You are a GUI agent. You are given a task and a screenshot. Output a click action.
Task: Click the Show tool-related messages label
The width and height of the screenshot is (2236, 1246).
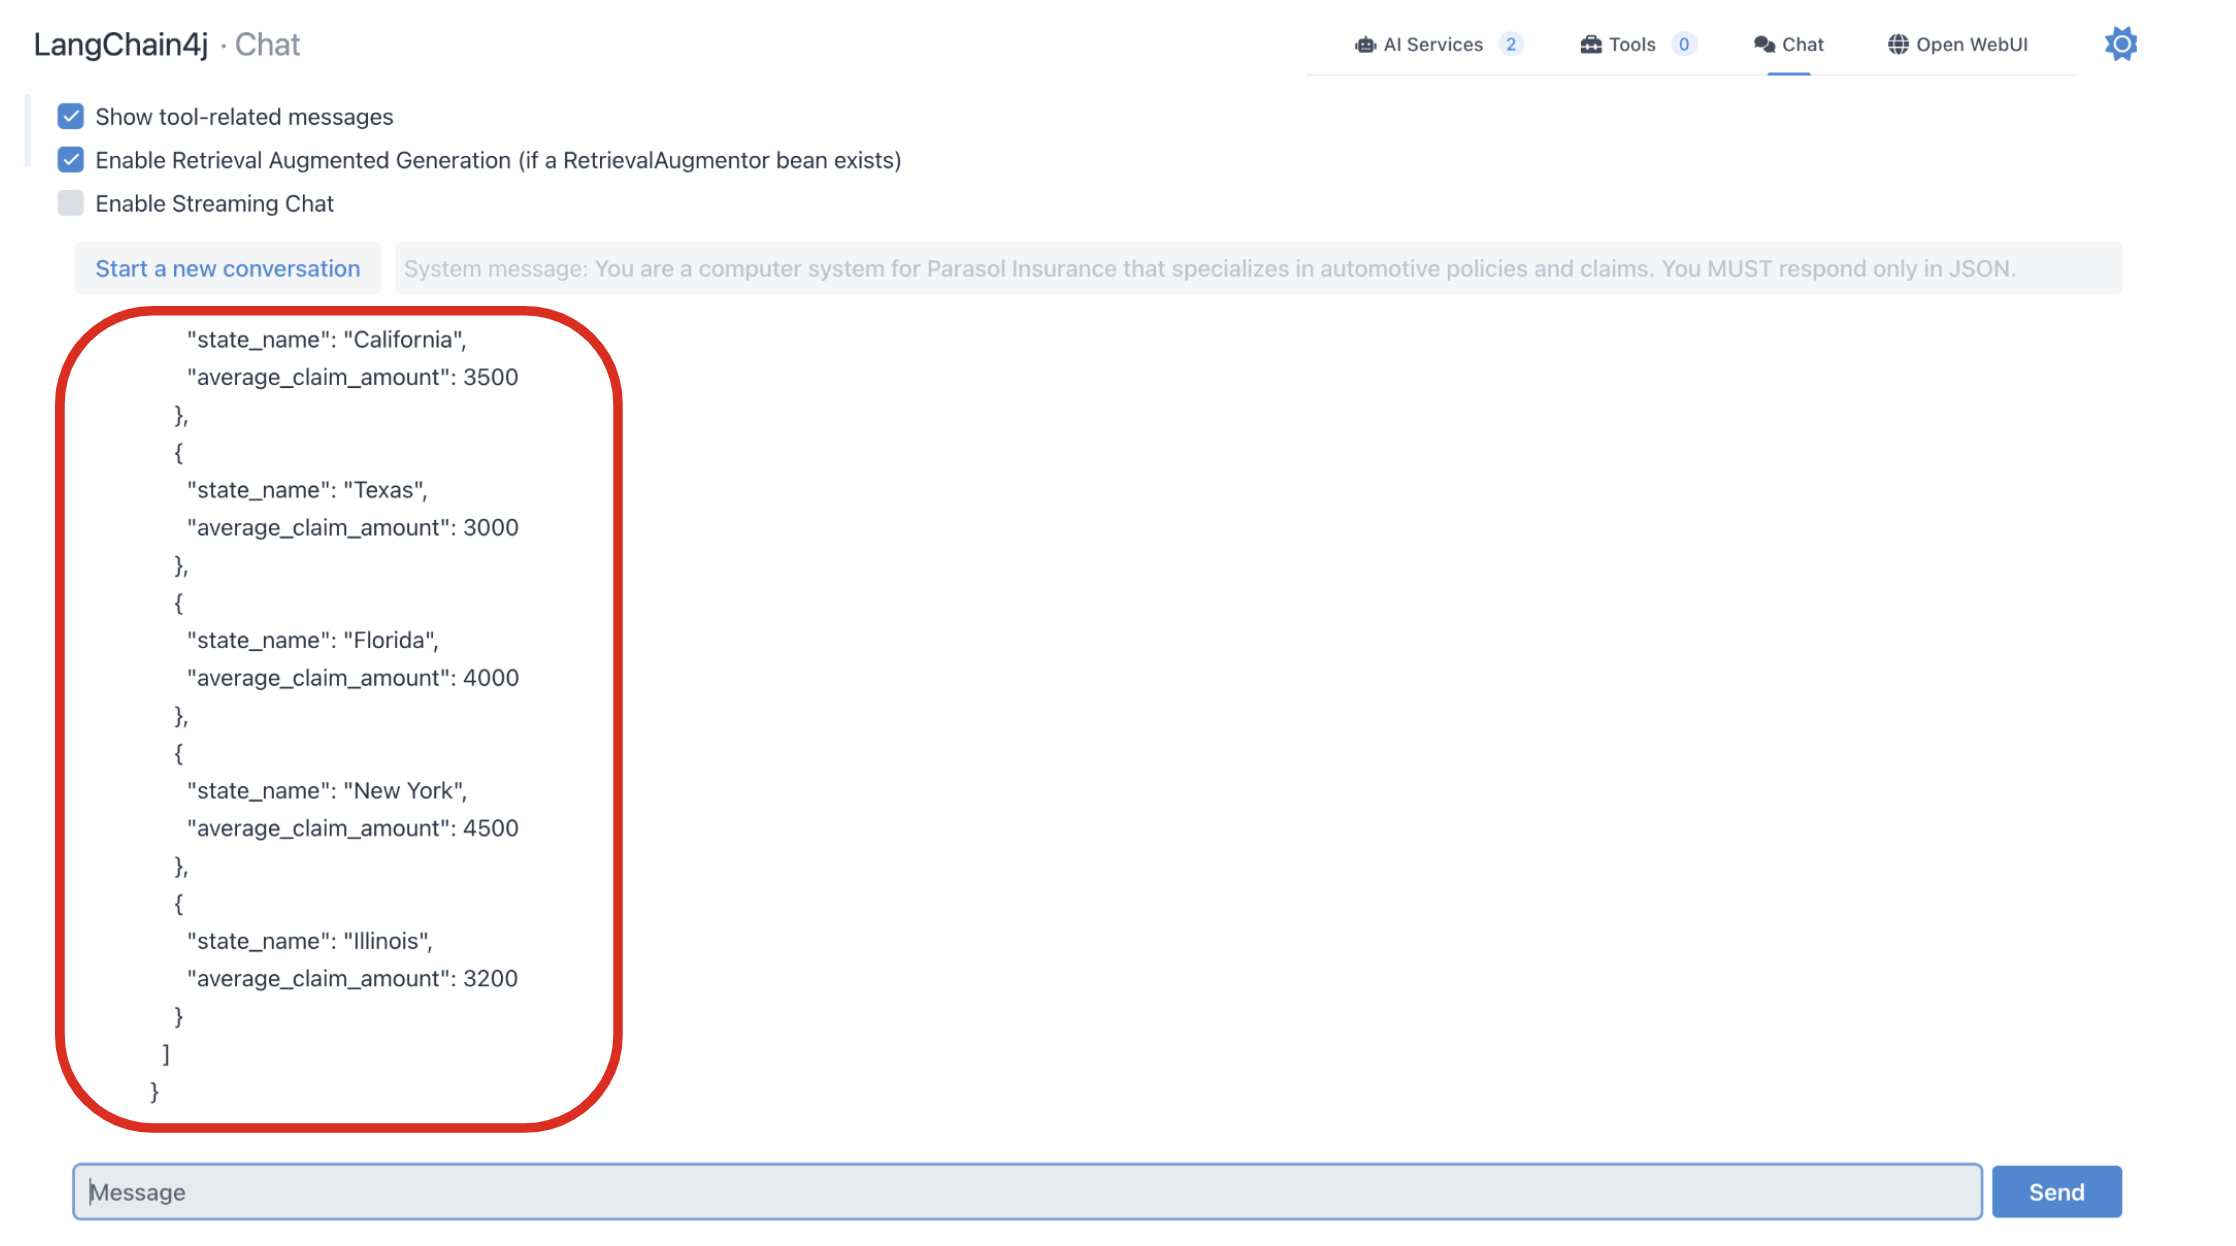[245, 117]
